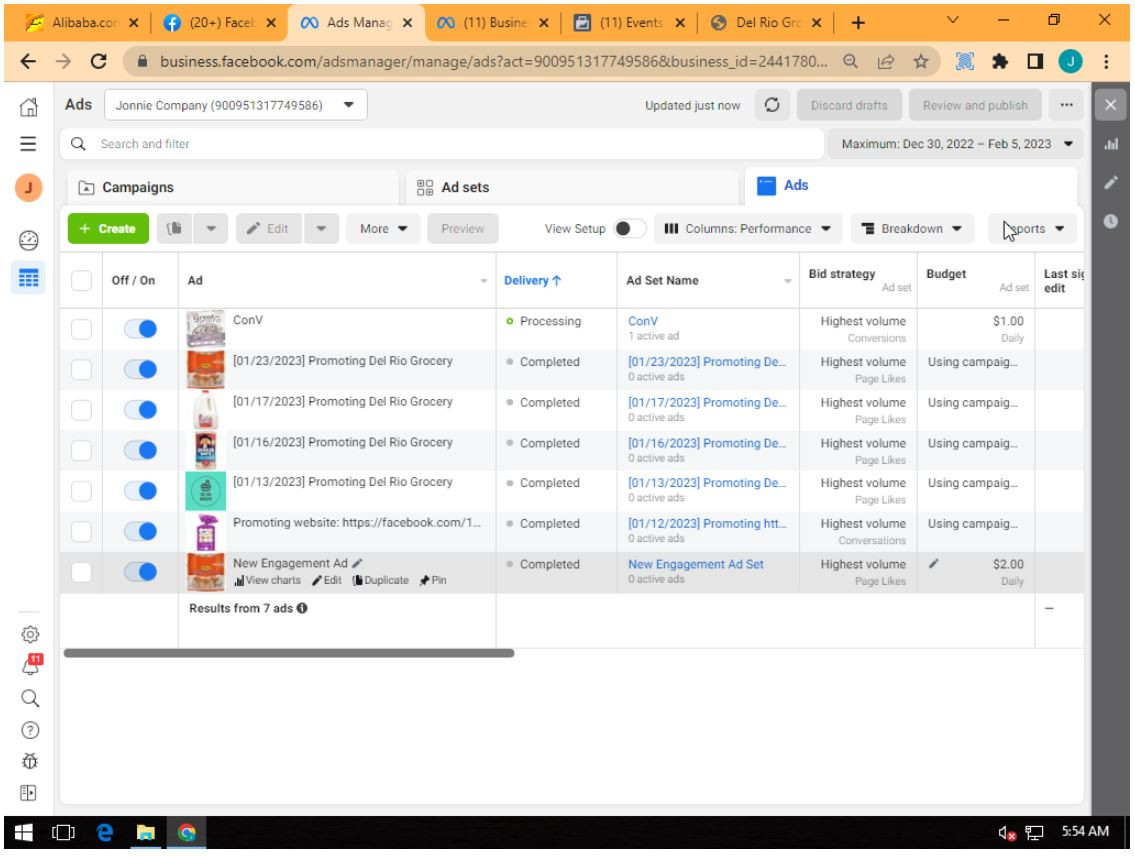Viewport: 1135px width, 856px height.
Task: Open notifications bell with 11 badge
Action: coord(30,665)
